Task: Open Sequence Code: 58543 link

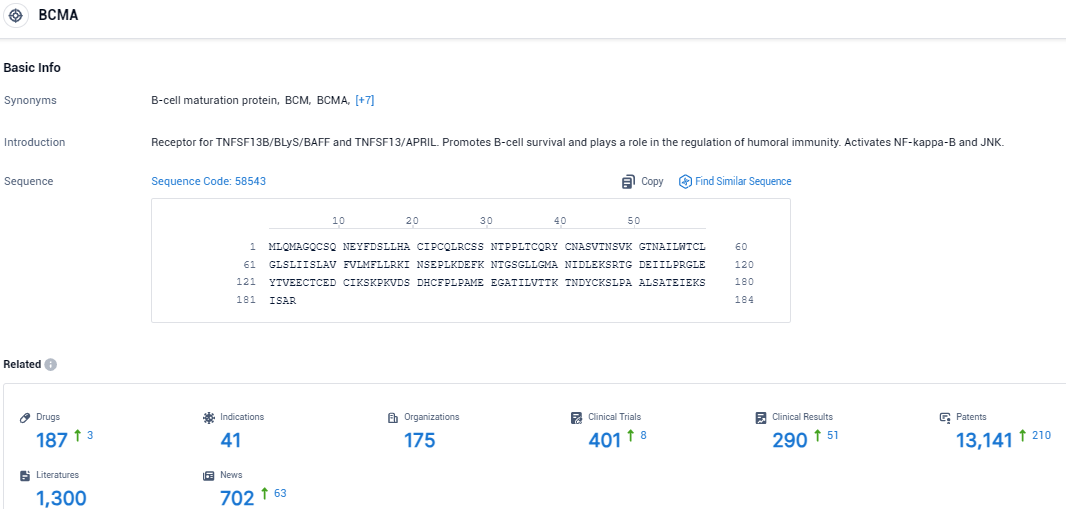Action: (x=208, y=181)
